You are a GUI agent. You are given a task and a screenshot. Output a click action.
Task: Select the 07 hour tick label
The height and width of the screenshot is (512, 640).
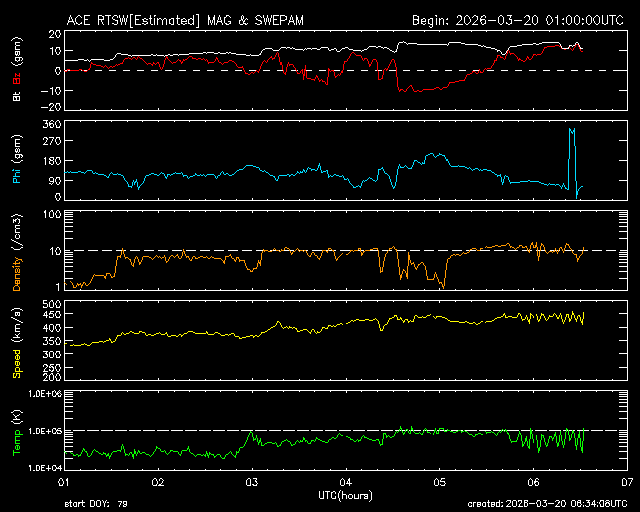(x=627, y=483)
